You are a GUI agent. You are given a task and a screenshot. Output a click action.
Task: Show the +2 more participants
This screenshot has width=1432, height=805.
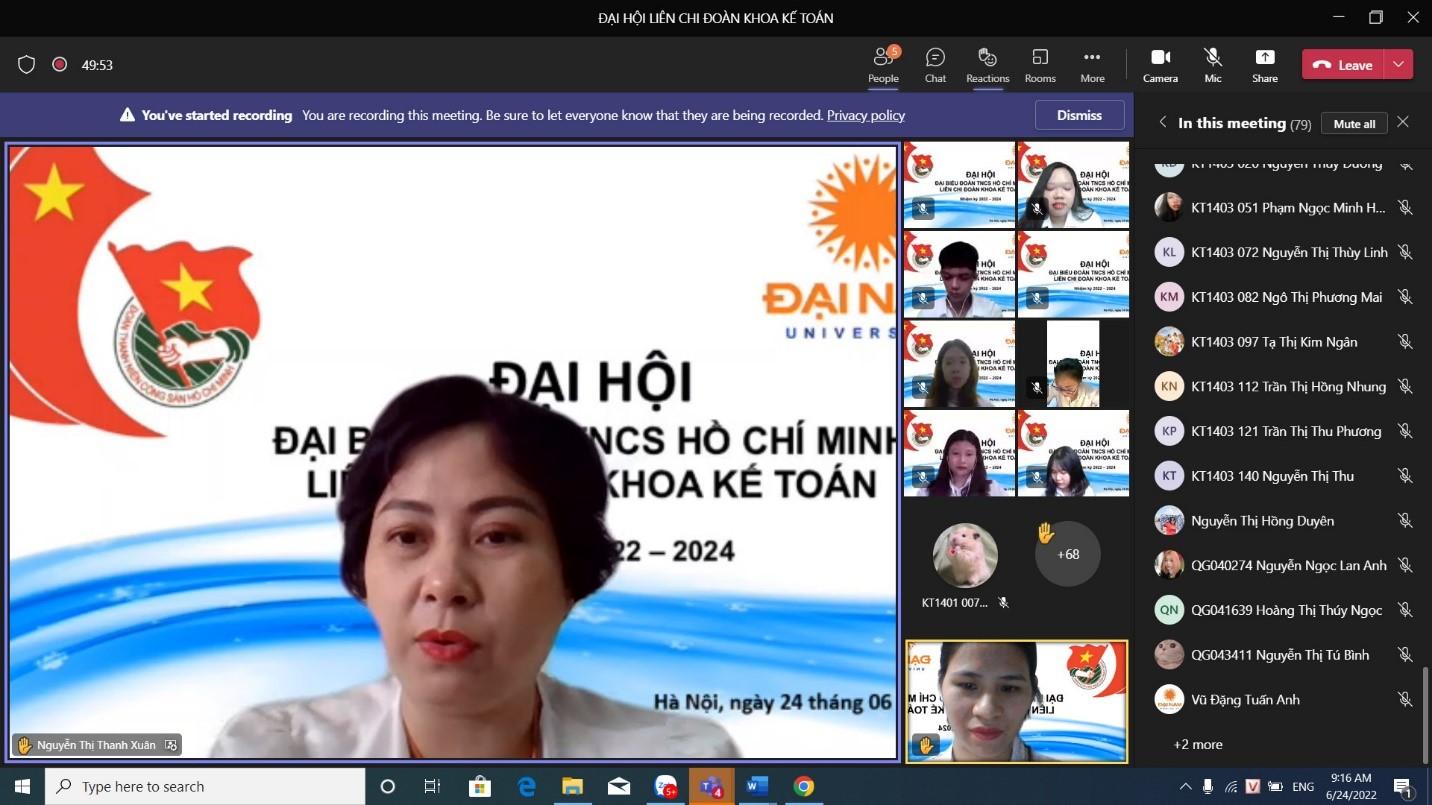tap(1198, 744)
